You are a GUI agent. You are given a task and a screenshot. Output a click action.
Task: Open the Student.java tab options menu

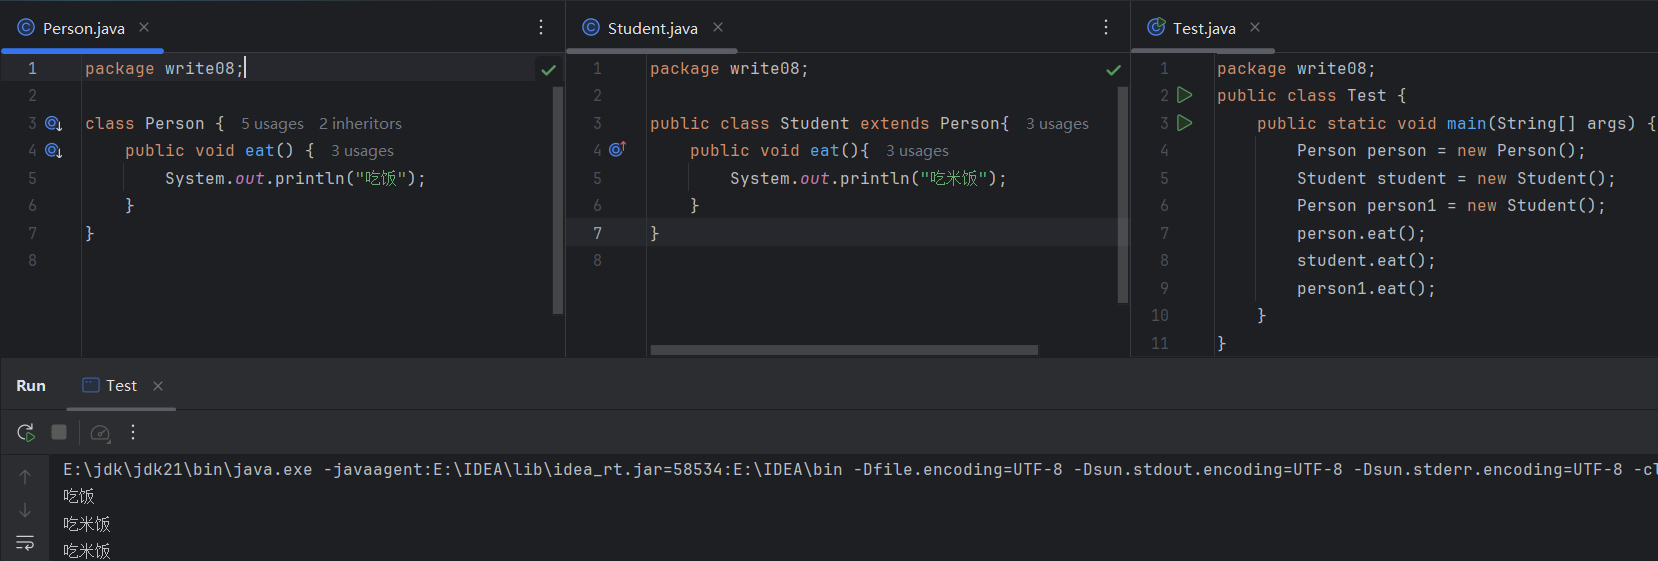click(1106, 27)
